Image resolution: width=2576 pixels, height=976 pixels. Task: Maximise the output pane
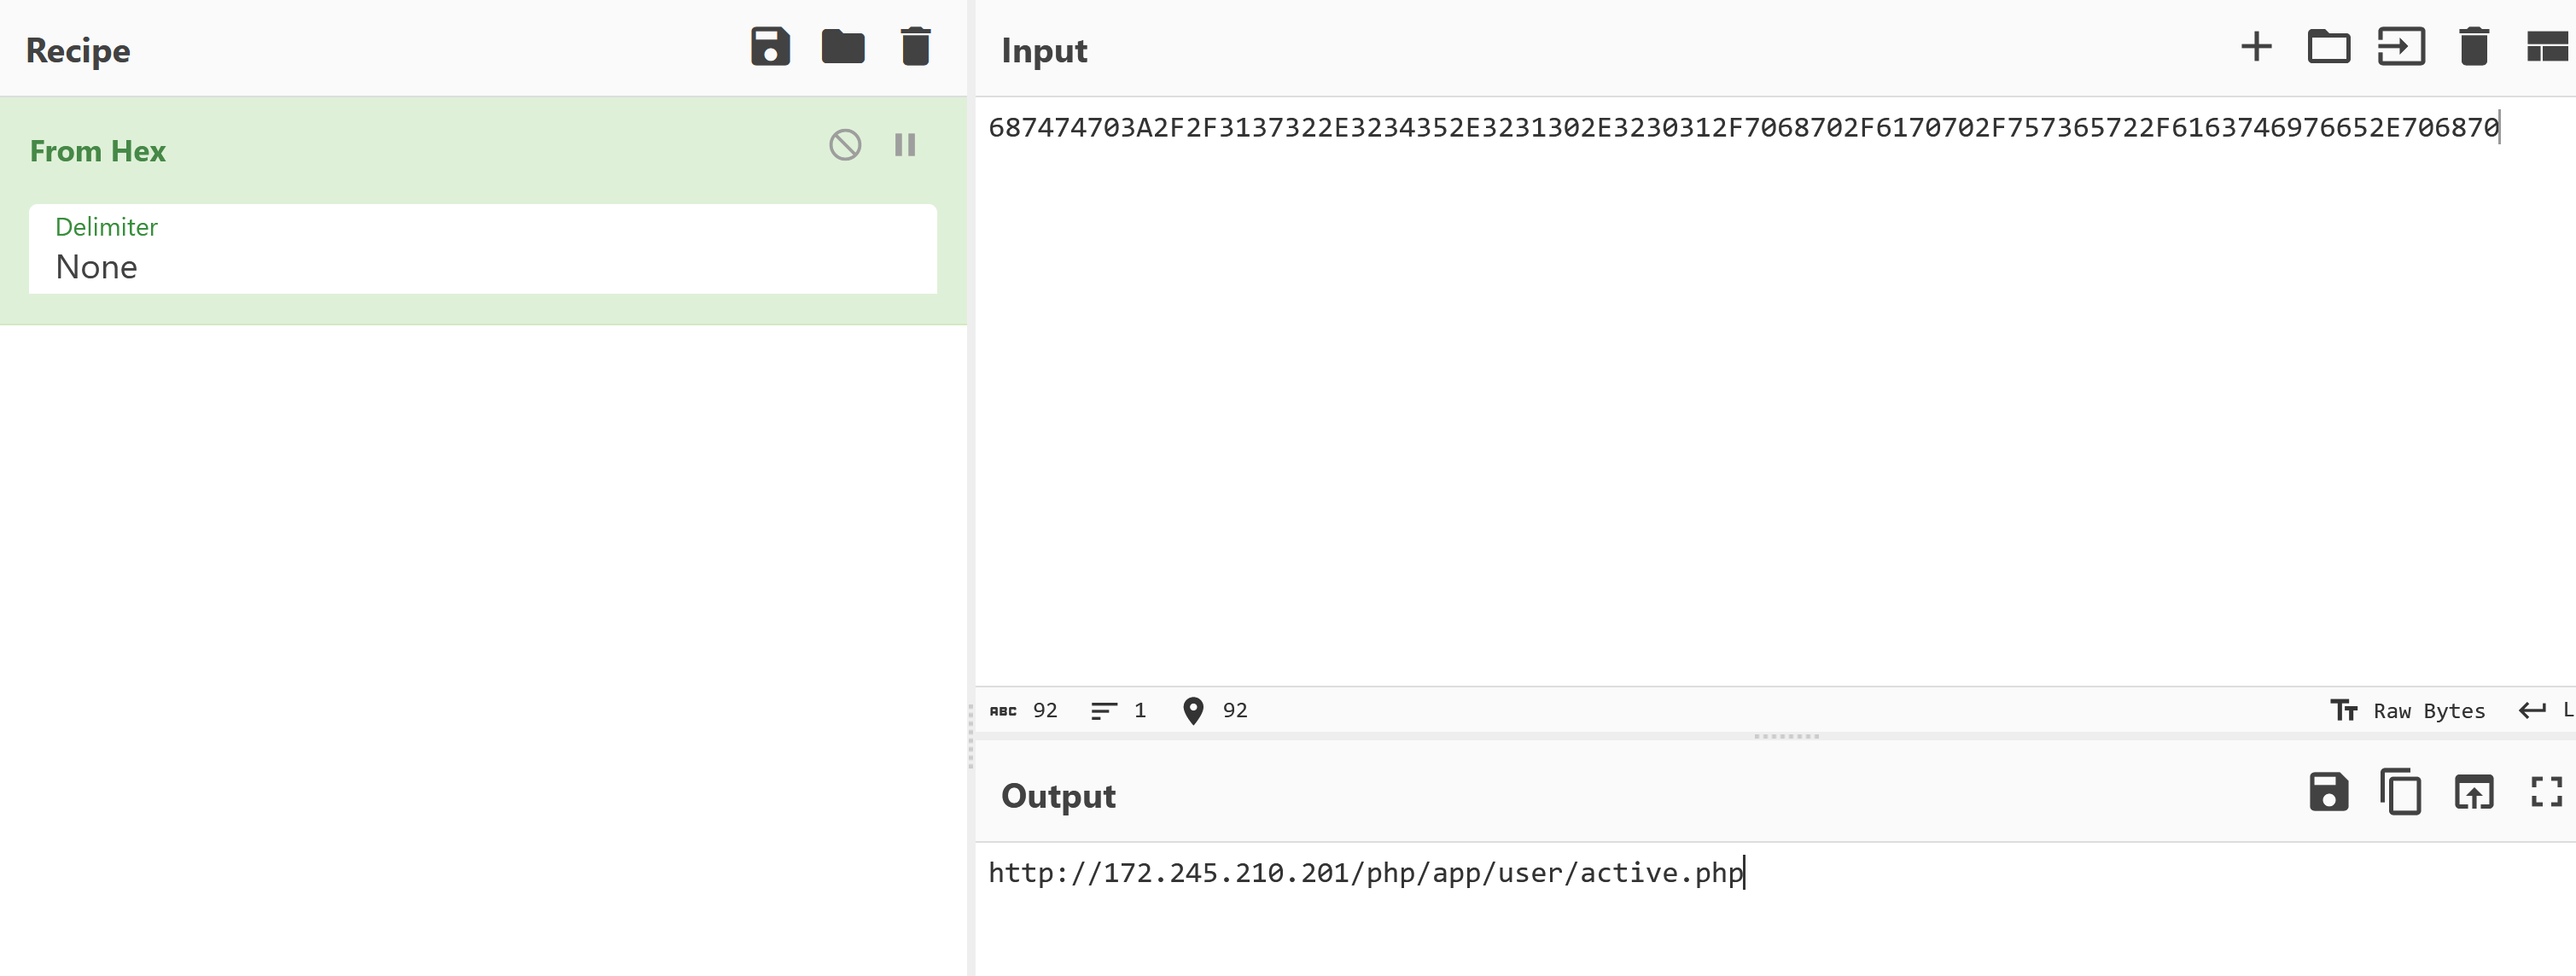(2546, 792)
